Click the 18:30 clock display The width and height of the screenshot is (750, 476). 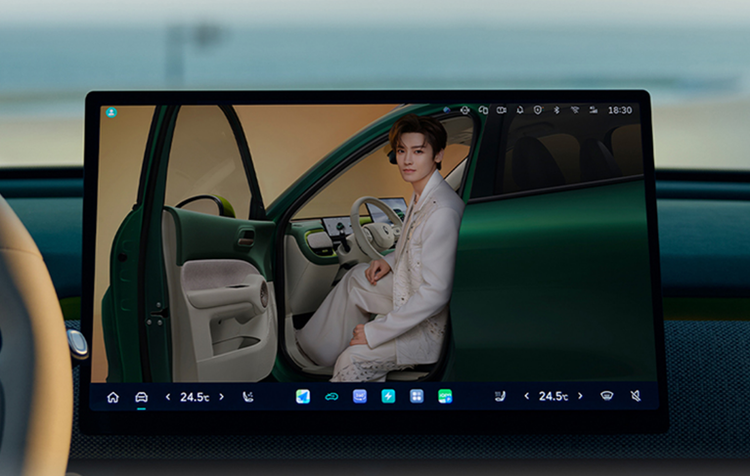pos(620,110)
